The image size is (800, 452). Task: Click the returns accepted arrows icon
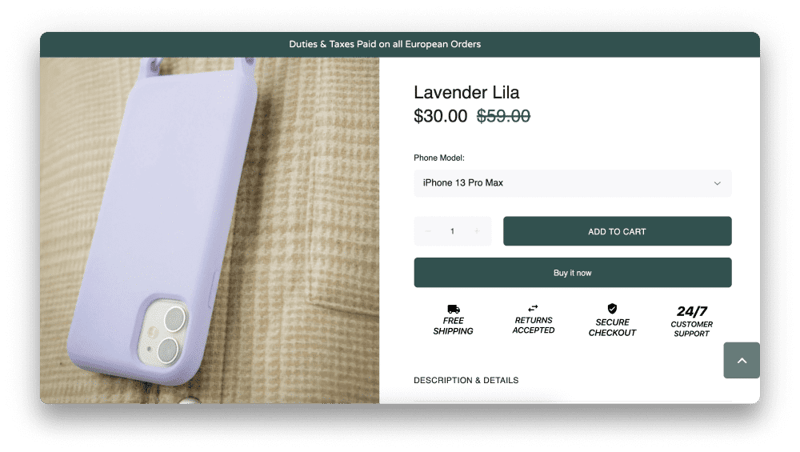(533, 308)
